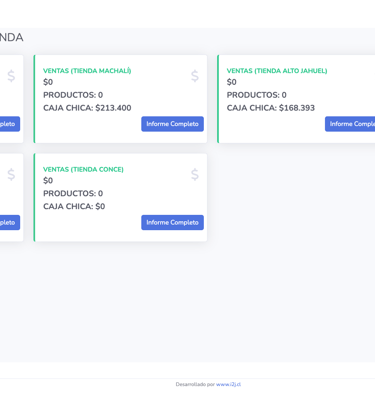Image resolution: width=375 pixels, height=399 pixels.
Task: Open Informe Completo for Tienda Conce
Action: [172, 222]
